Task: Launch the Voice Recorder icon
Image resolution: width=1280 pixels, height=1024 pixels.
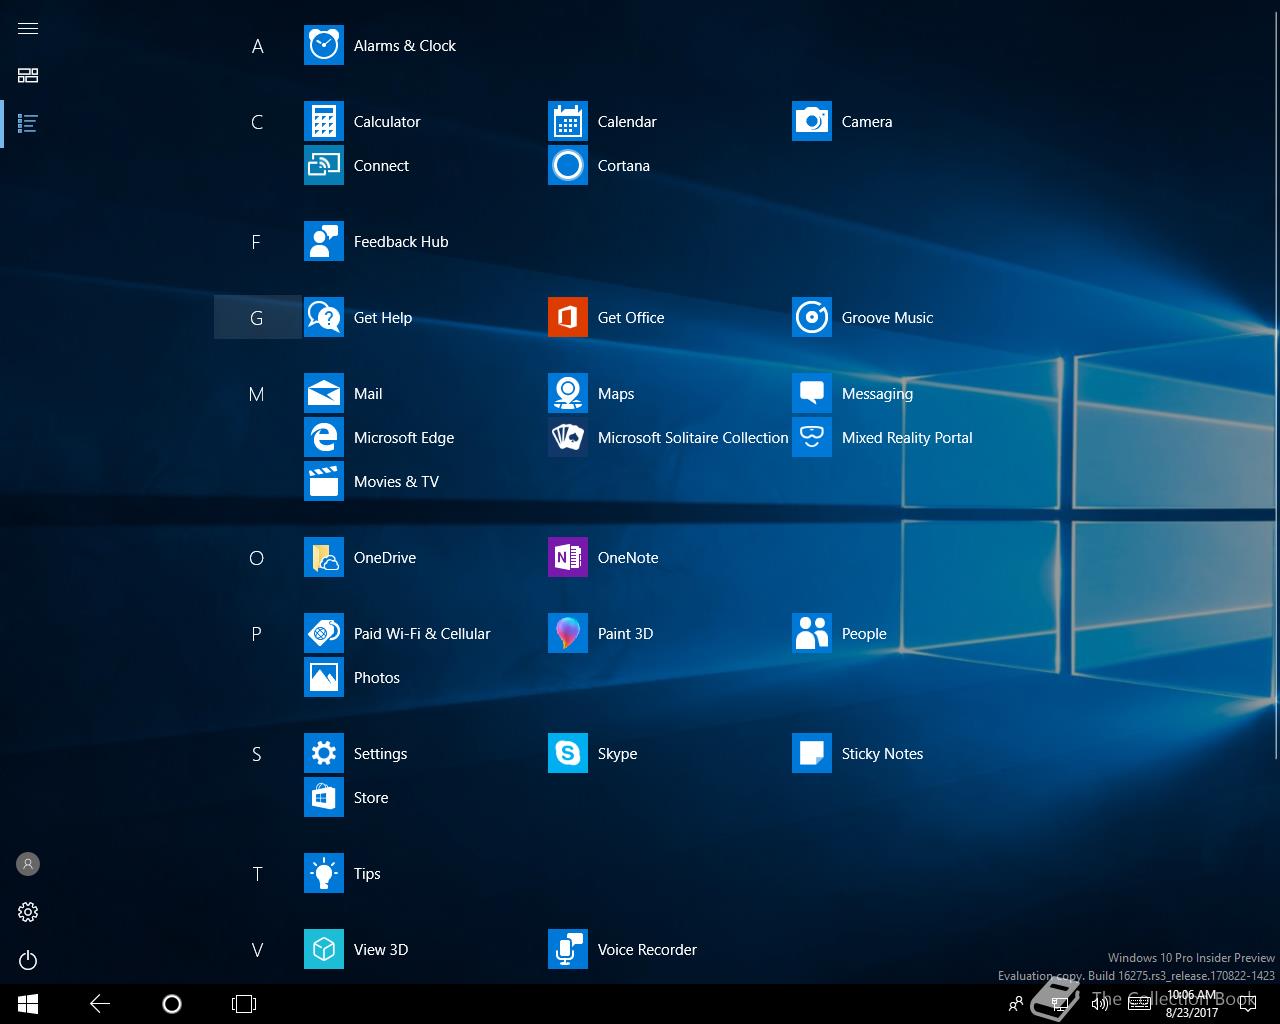Action: (567, 949)
